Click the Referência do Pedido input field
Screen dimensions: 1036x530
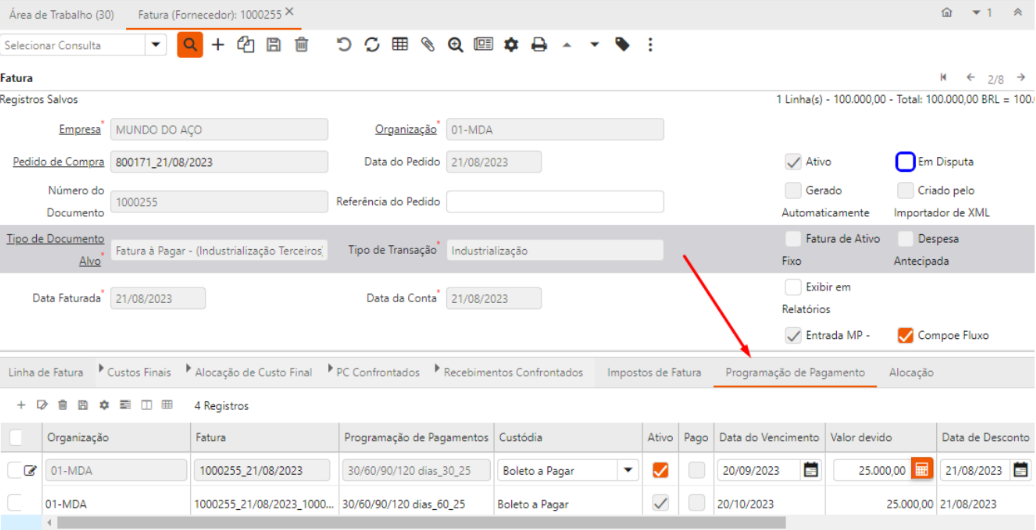555,201
